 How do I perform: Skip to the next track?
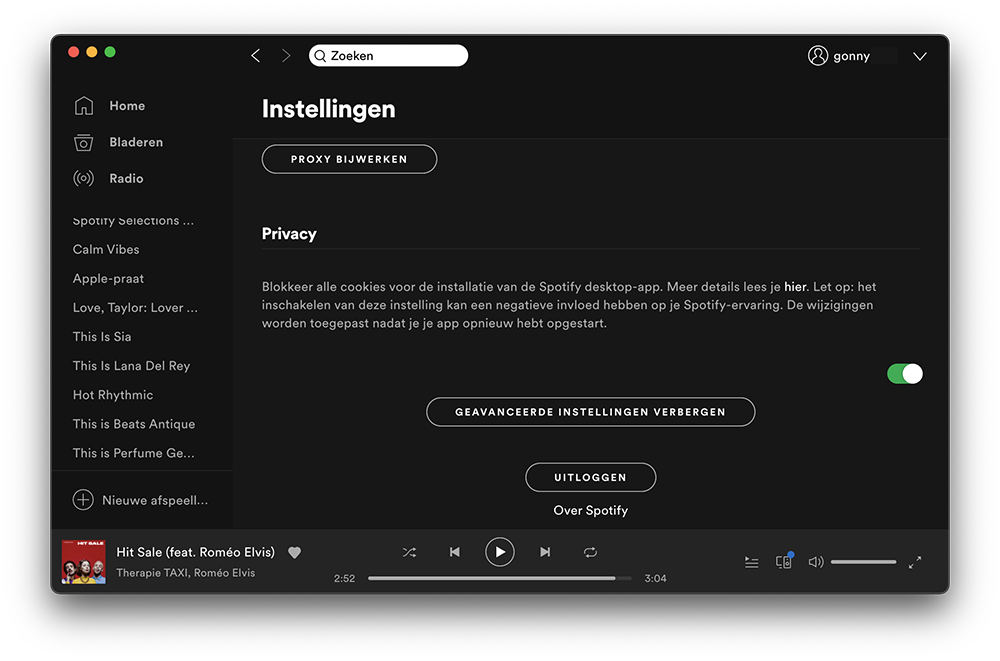click(x=545, y=553)
